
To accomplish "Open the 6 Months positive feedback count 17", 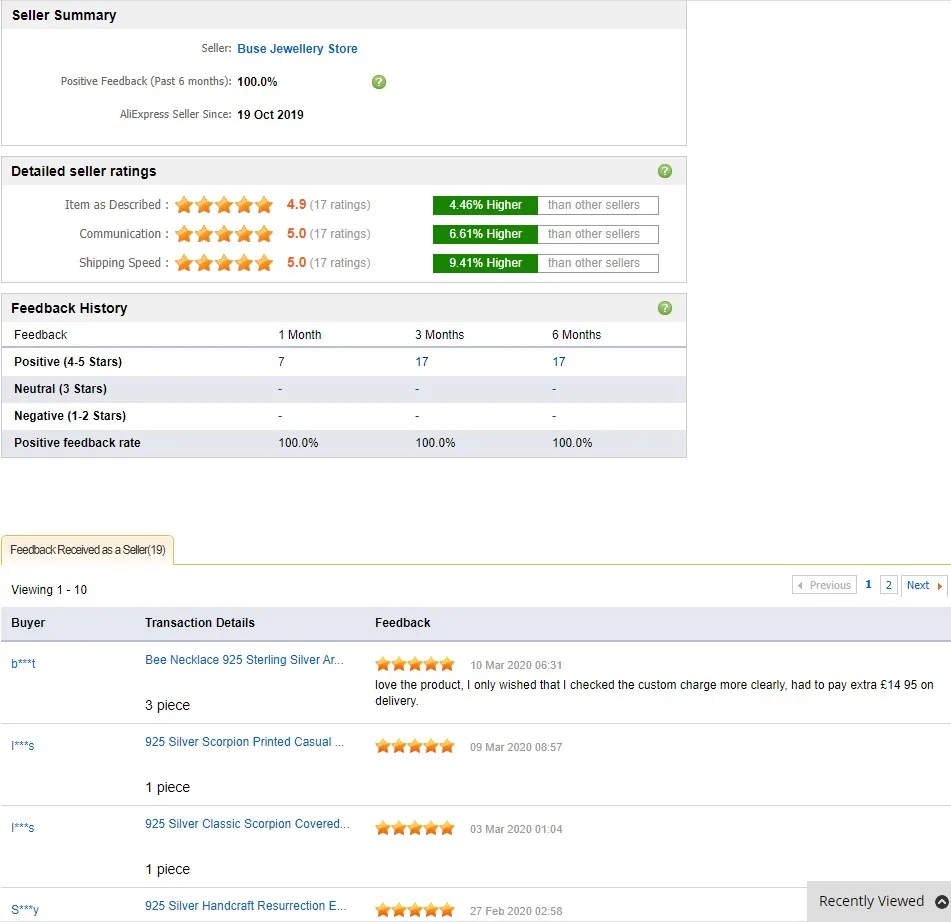I will pos(559,362).
